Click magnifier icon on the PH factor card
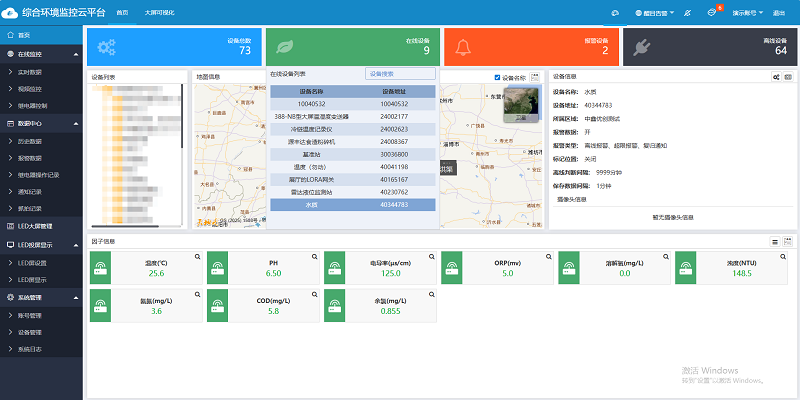The image size is (800, 400). tap(314, 257)
